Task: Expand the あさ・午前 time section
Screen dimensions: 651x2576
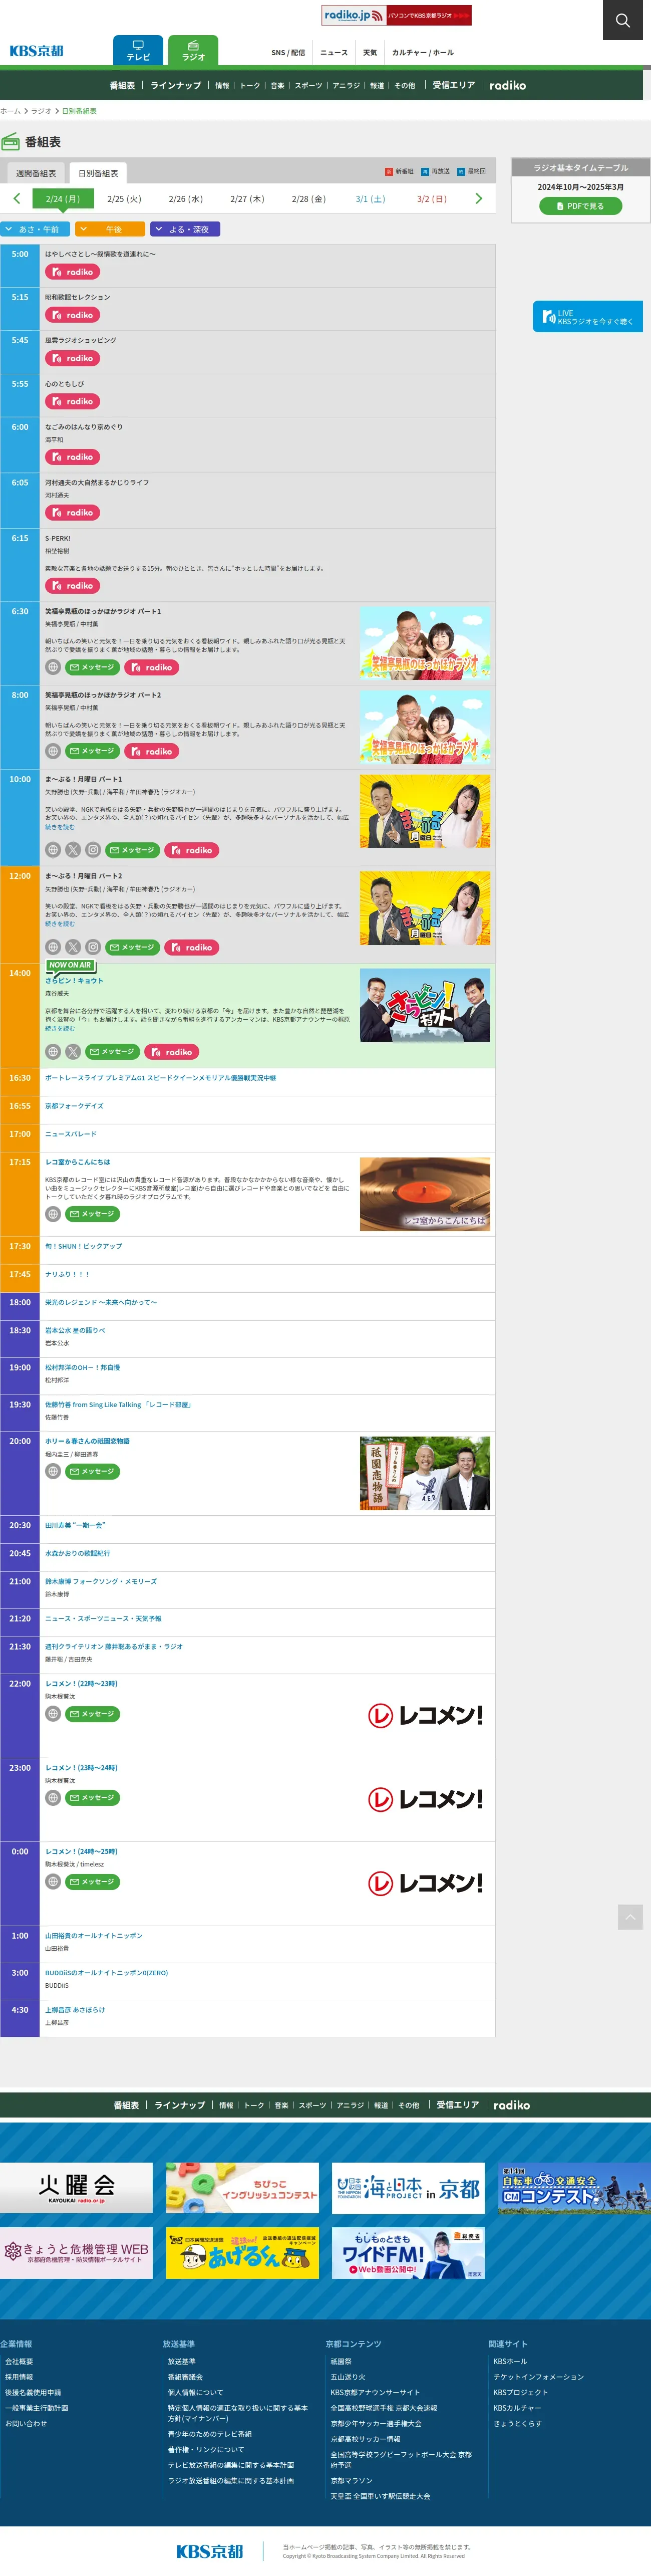Action: click(35, 229)
